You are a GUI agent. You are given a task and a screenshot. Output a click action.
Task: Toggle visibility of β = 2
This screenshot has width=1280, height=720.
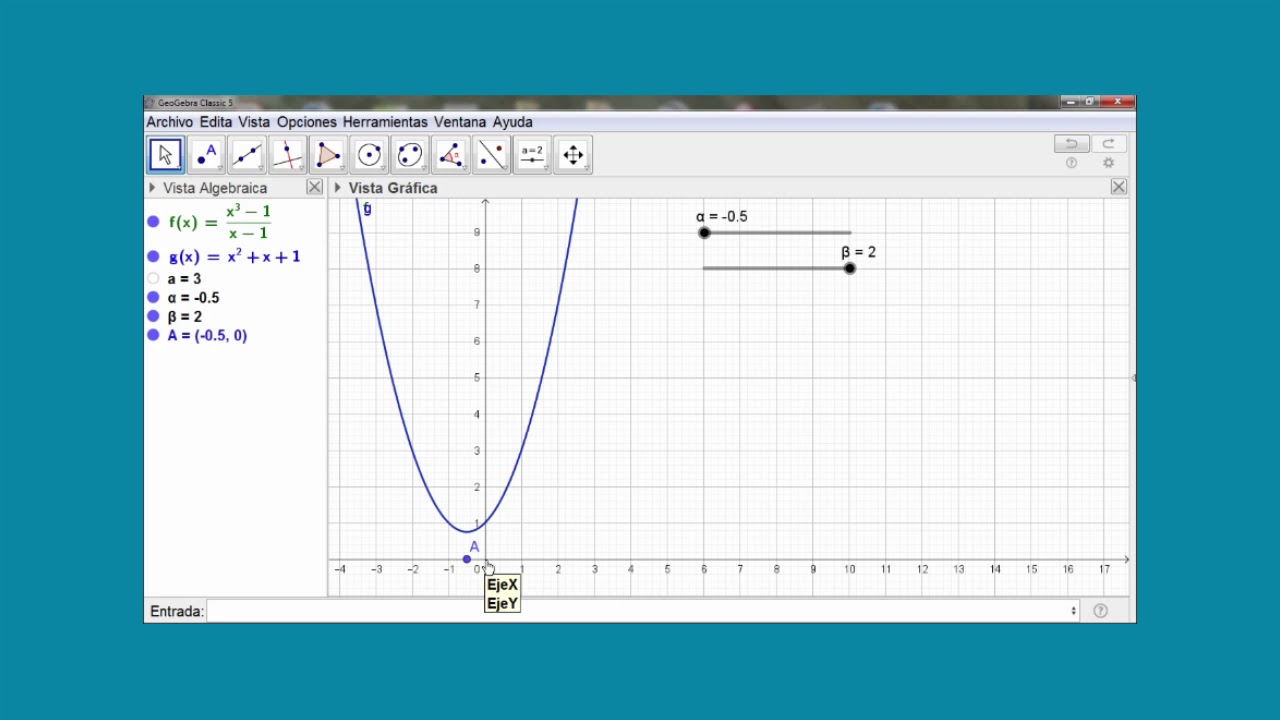[x=153, y=316]
